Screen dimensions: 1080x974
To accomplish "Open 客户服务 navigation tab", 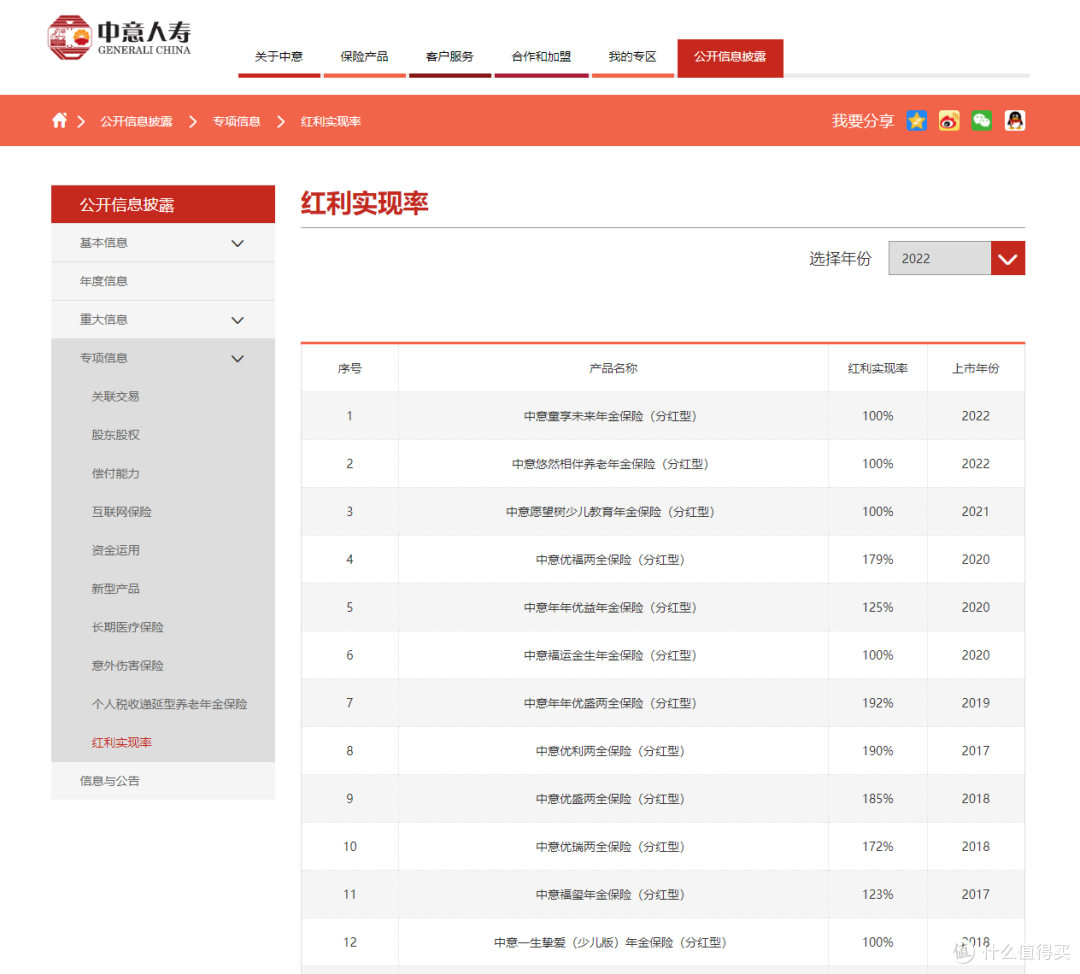I will (450, 56).
